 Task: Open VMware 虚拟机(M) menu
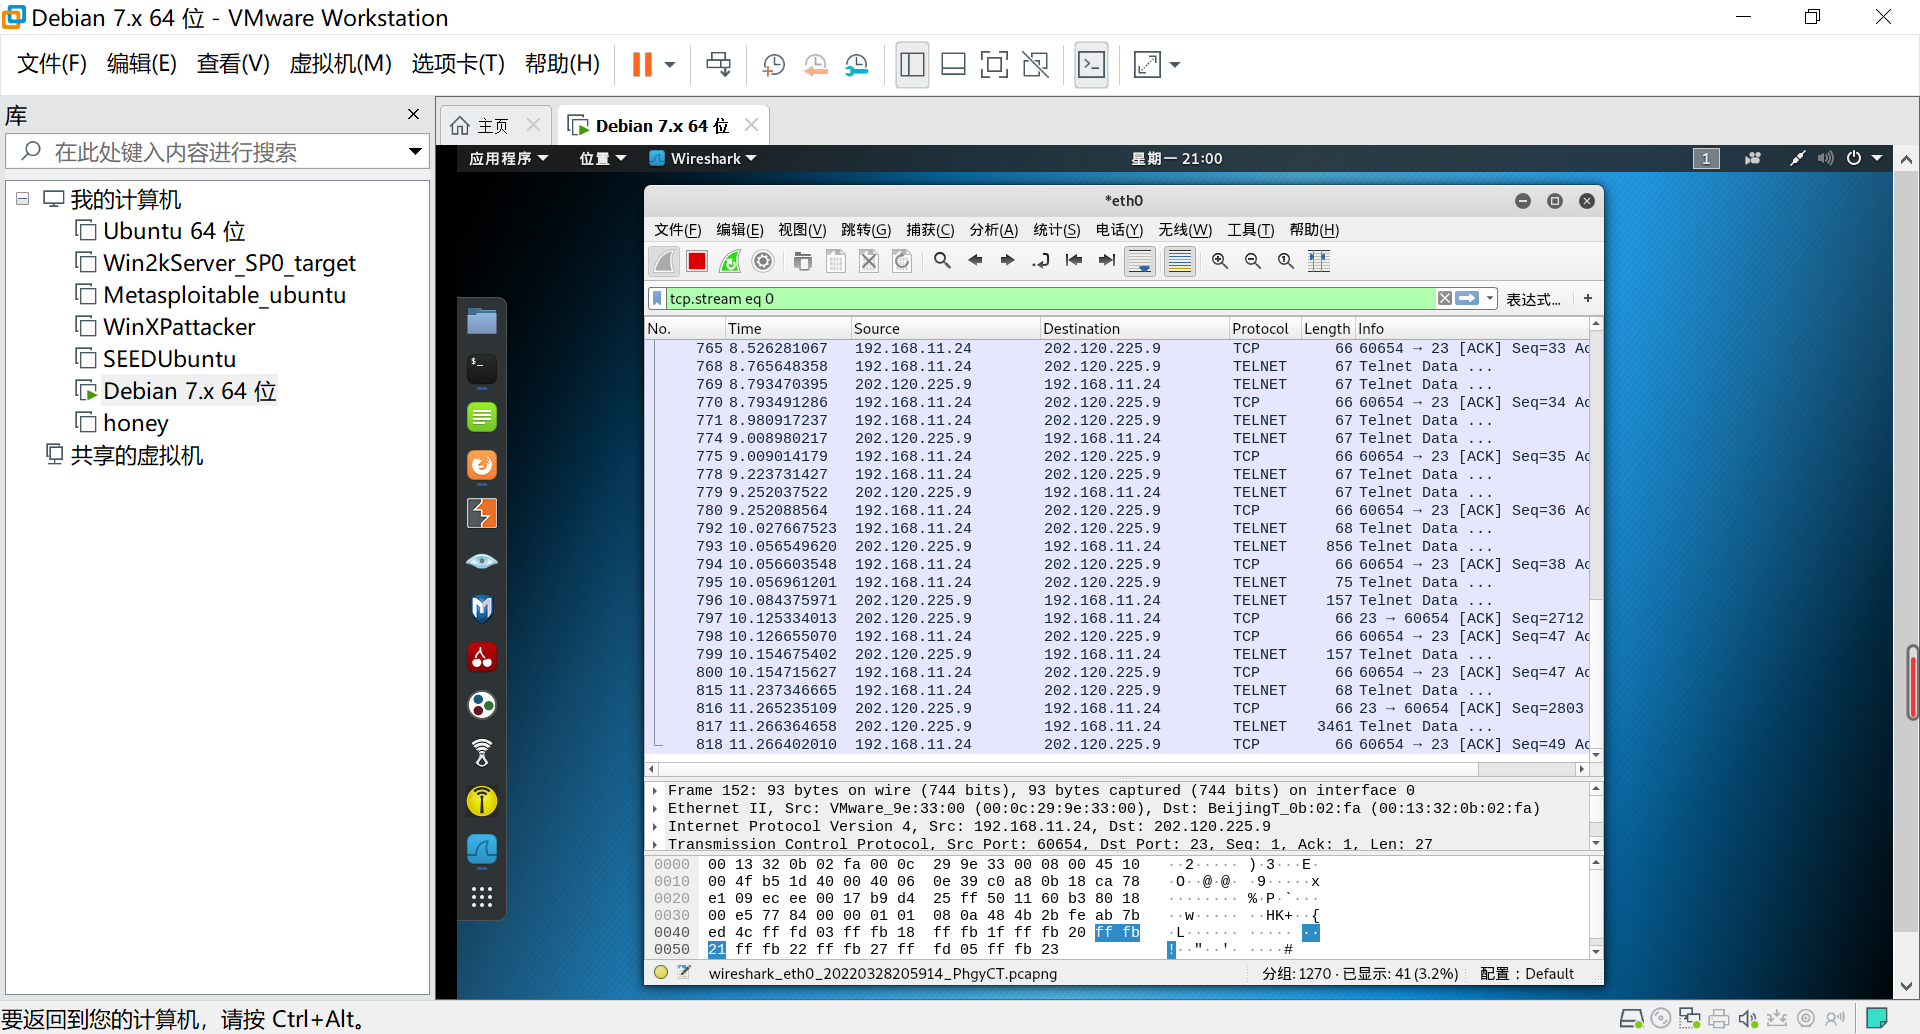340,64
